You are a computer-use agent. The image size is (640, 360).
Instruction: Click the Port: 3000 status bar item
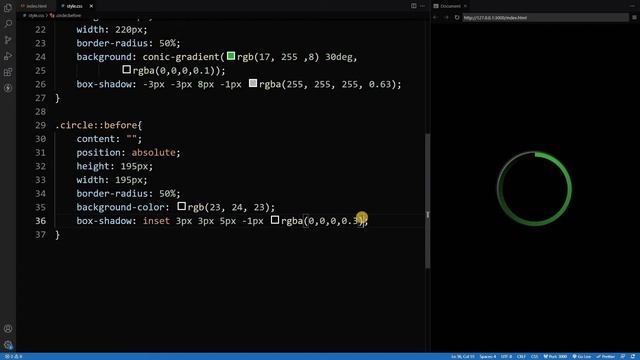[x=555, y=357]
